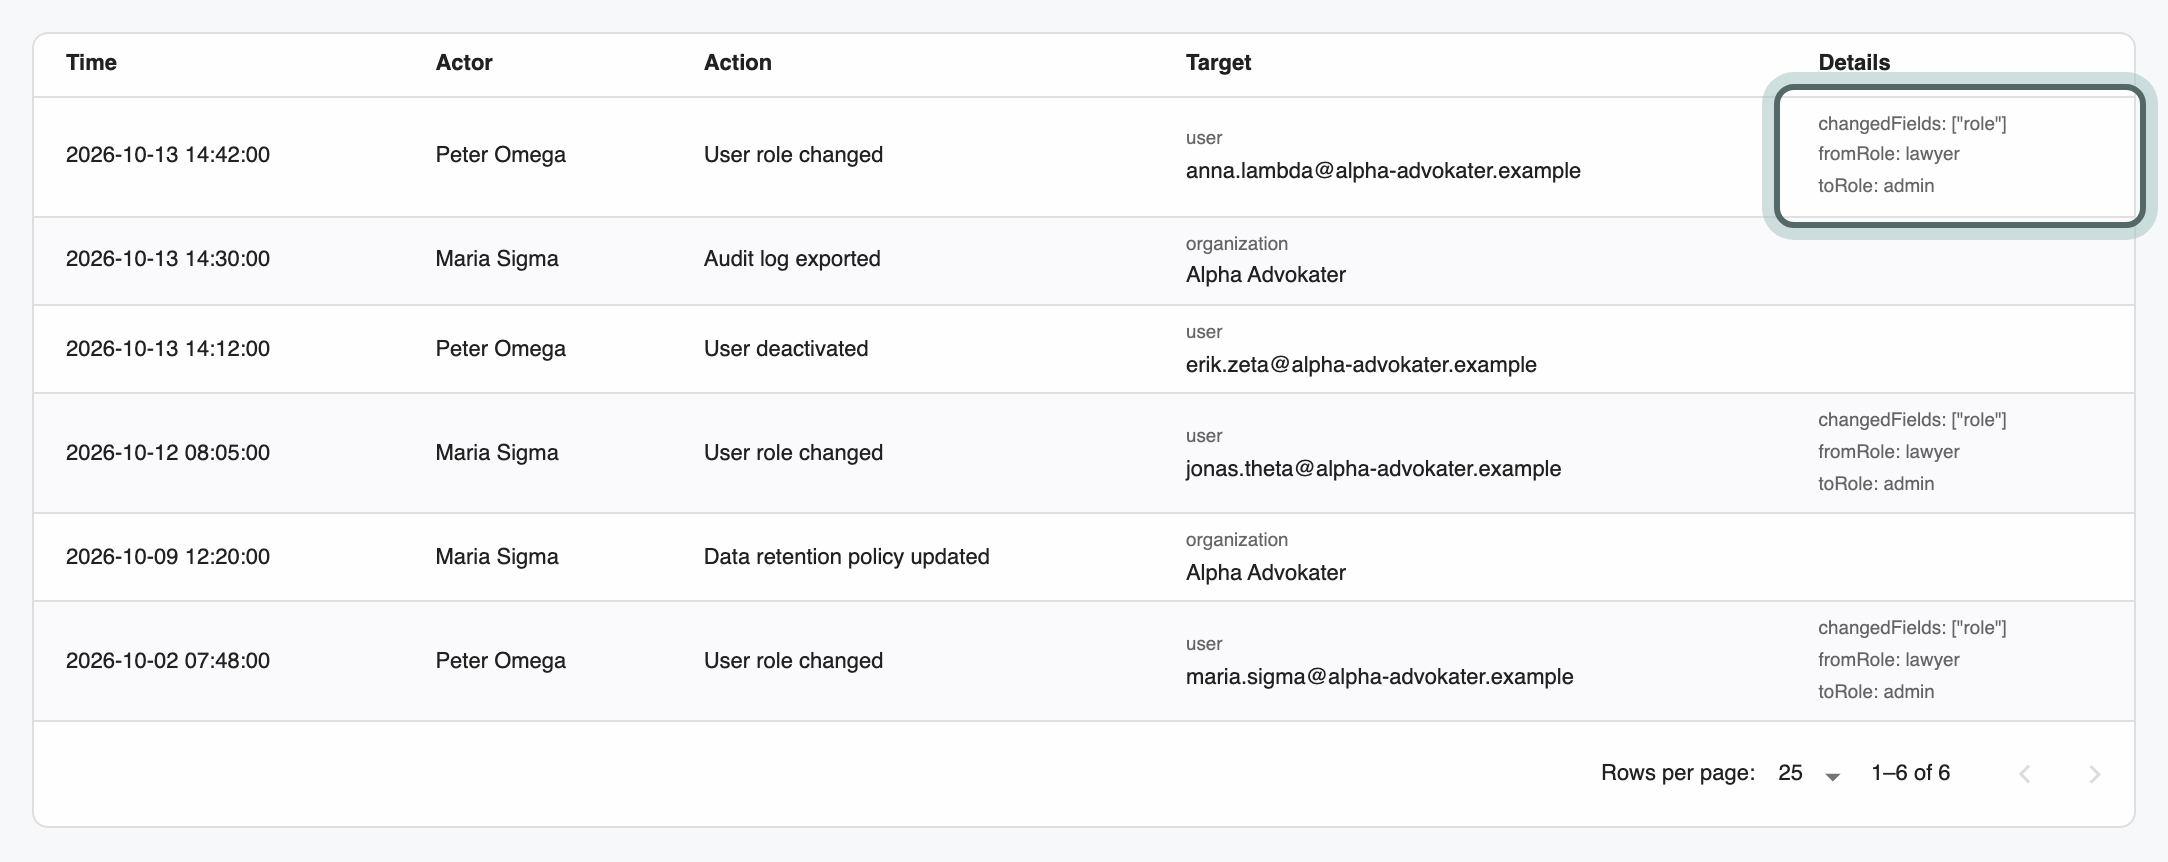Click User role changed for maria.sigma
The width and height of the screenshot is (2168, 862).
point(793,661)
